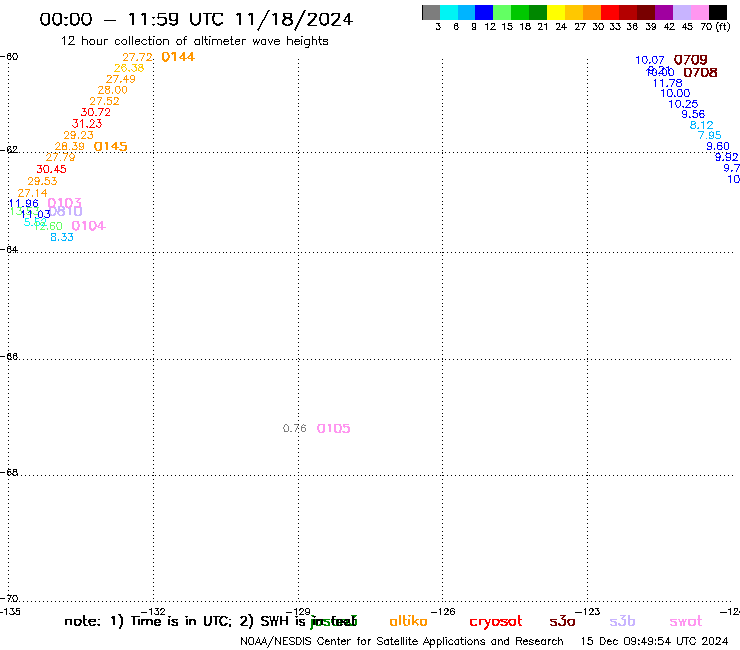Select the pink swatch in the legend bar
This screenshot has height=650, width=740.
tap(700, 12)
